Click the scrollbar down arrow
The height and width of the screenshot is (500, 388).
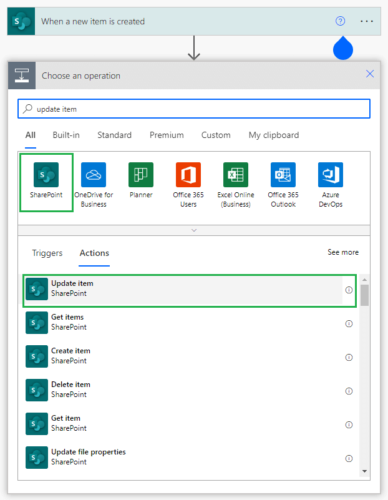tap(365, 471)
